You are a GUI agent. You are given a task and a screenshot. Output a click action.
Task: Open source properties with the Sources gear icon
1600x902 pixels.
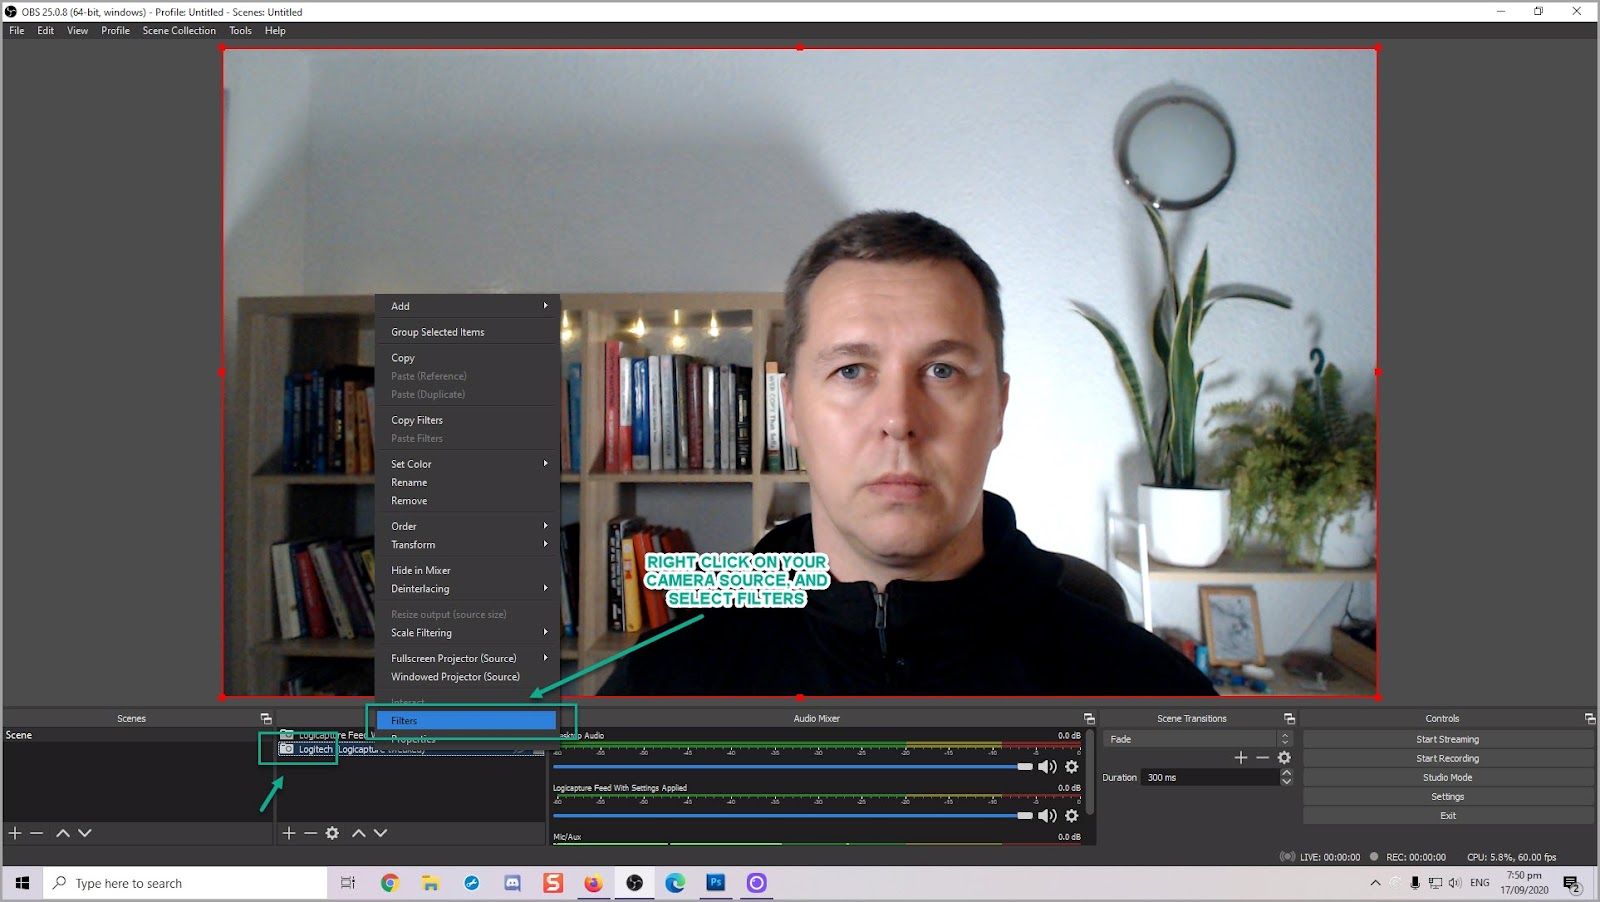point(333,833)
